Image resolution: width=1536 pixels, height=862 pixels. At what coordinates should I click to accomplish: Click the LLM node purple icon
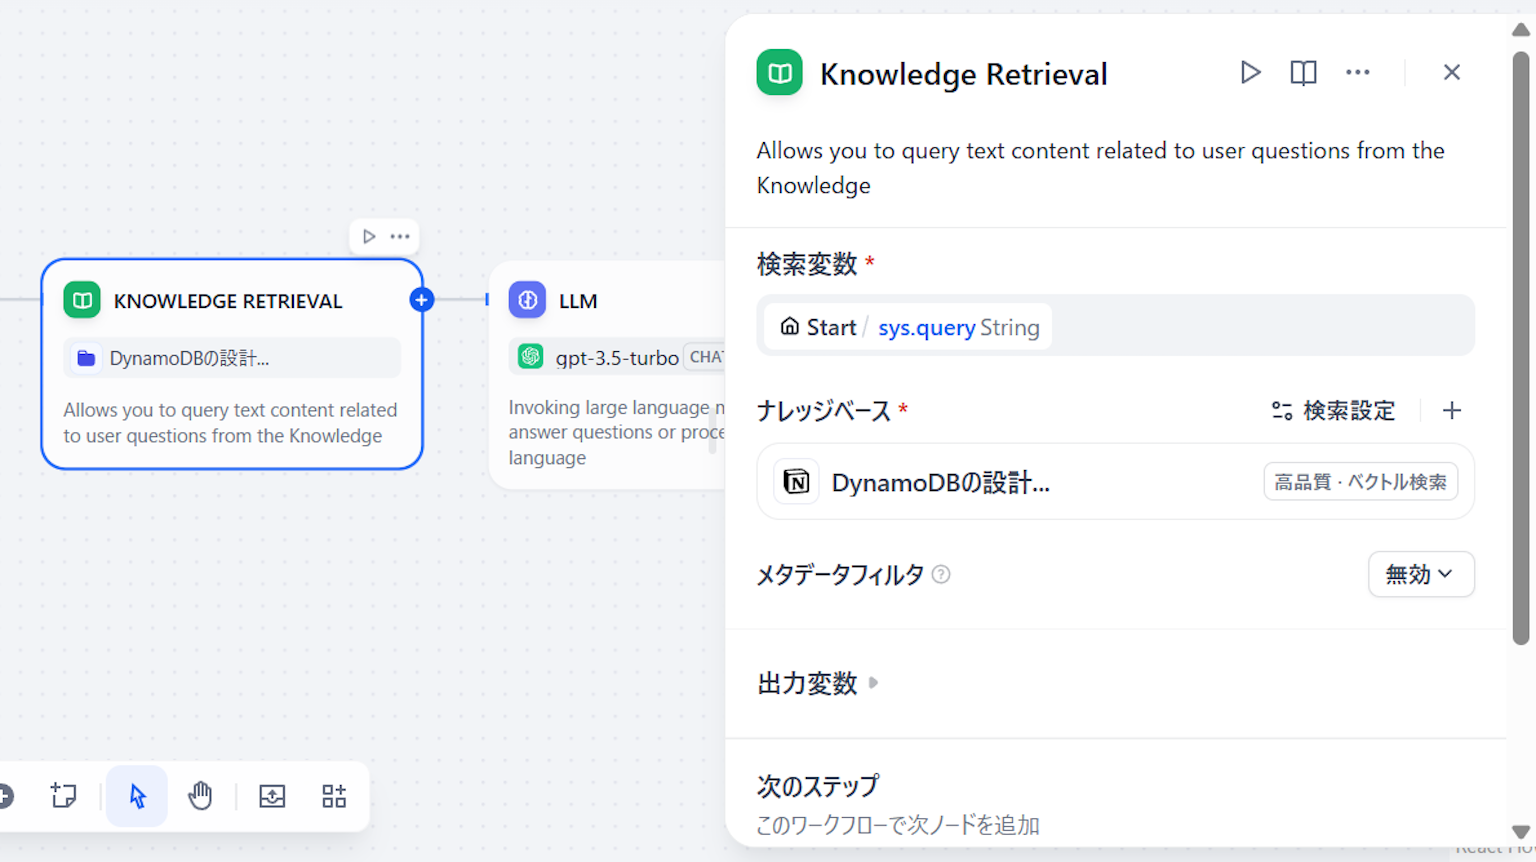pos(527,300)
